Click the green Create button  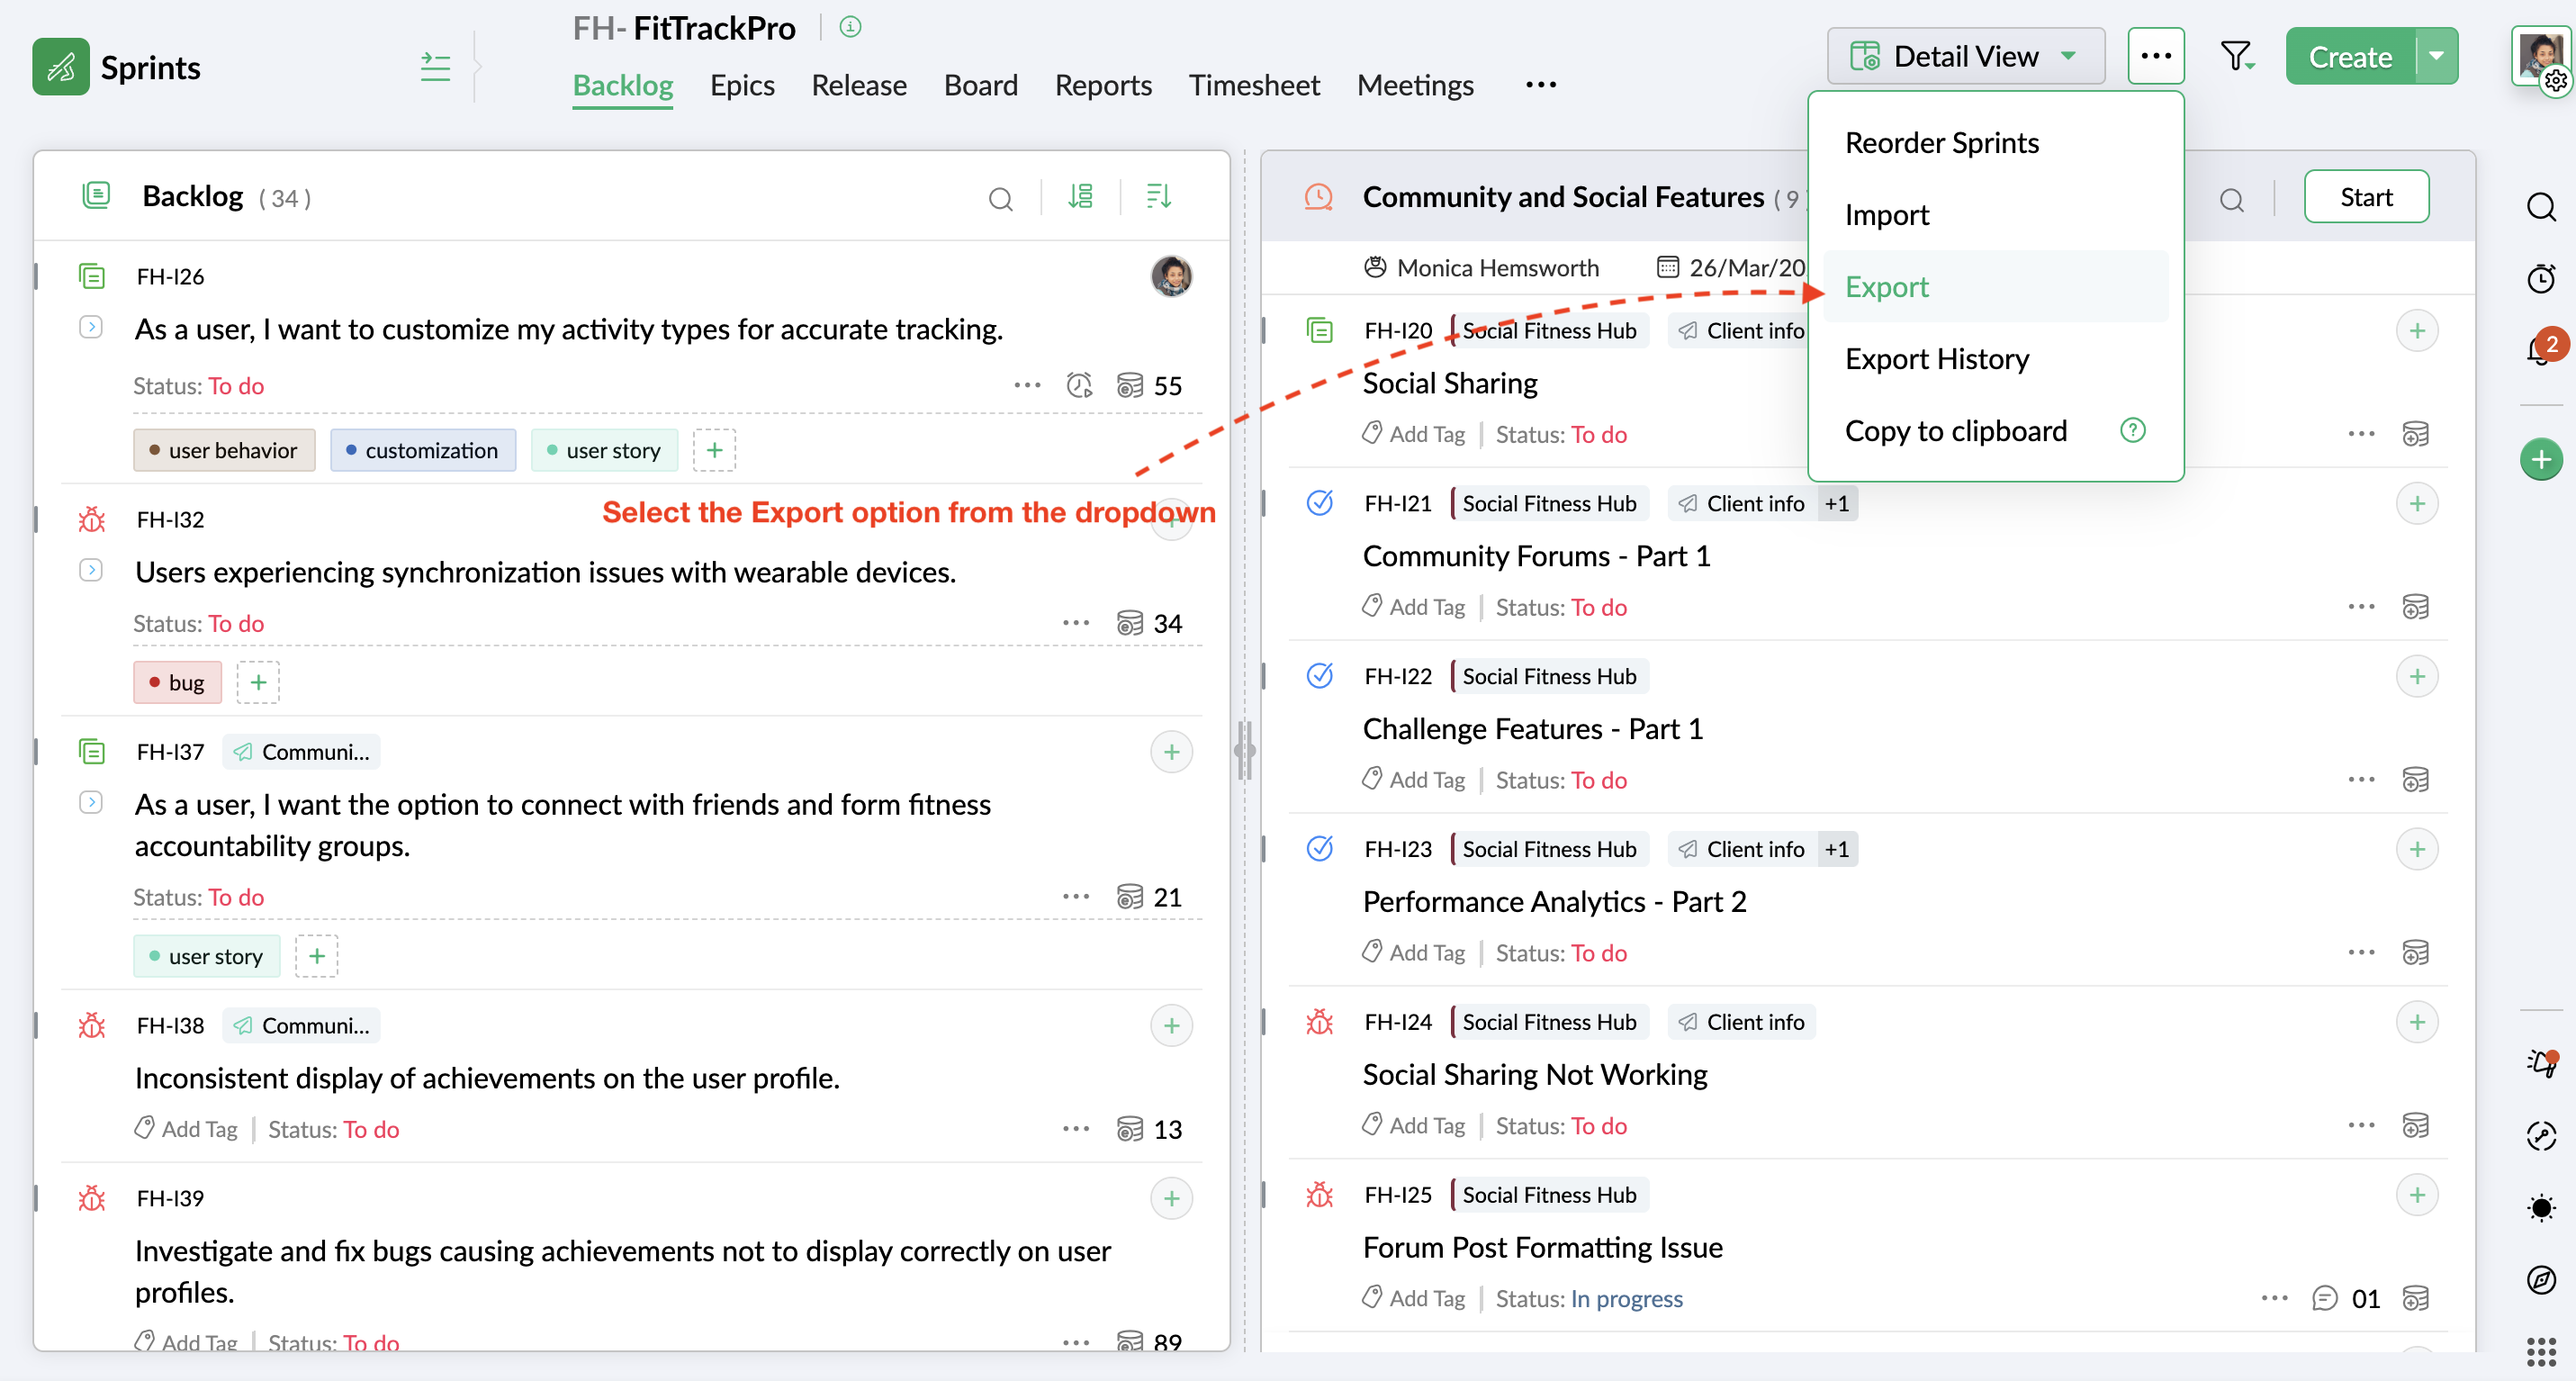click(2350, 57)
